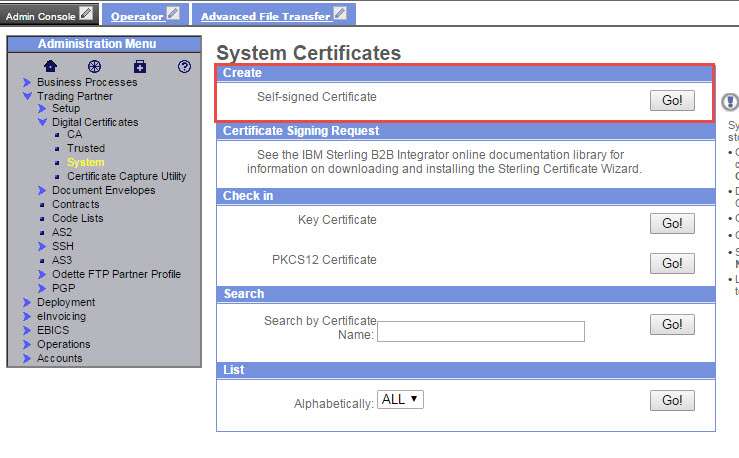Expand the Business Processes menu arrow
The height and width of the screenshot is (458, 739).
coord(27,82)
